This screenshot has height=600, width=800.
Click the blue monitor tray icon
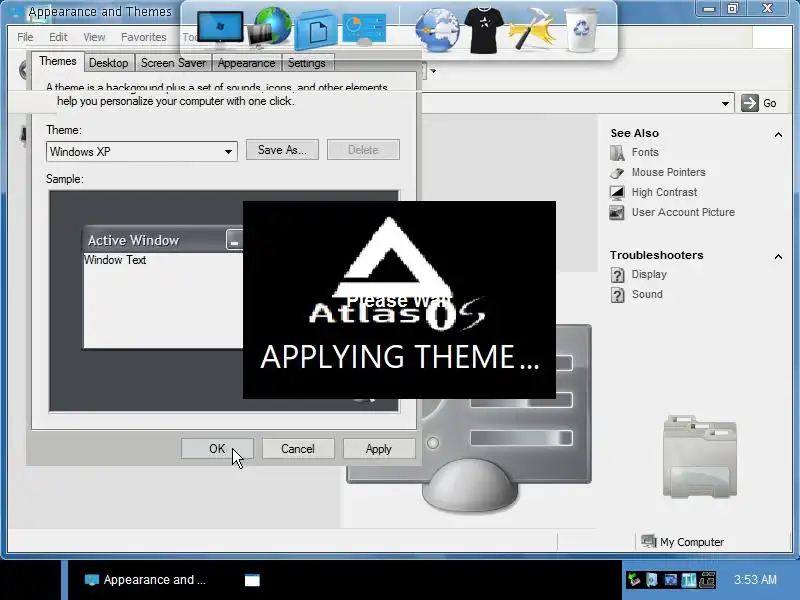pyautogui.click(x=670, y=580)
